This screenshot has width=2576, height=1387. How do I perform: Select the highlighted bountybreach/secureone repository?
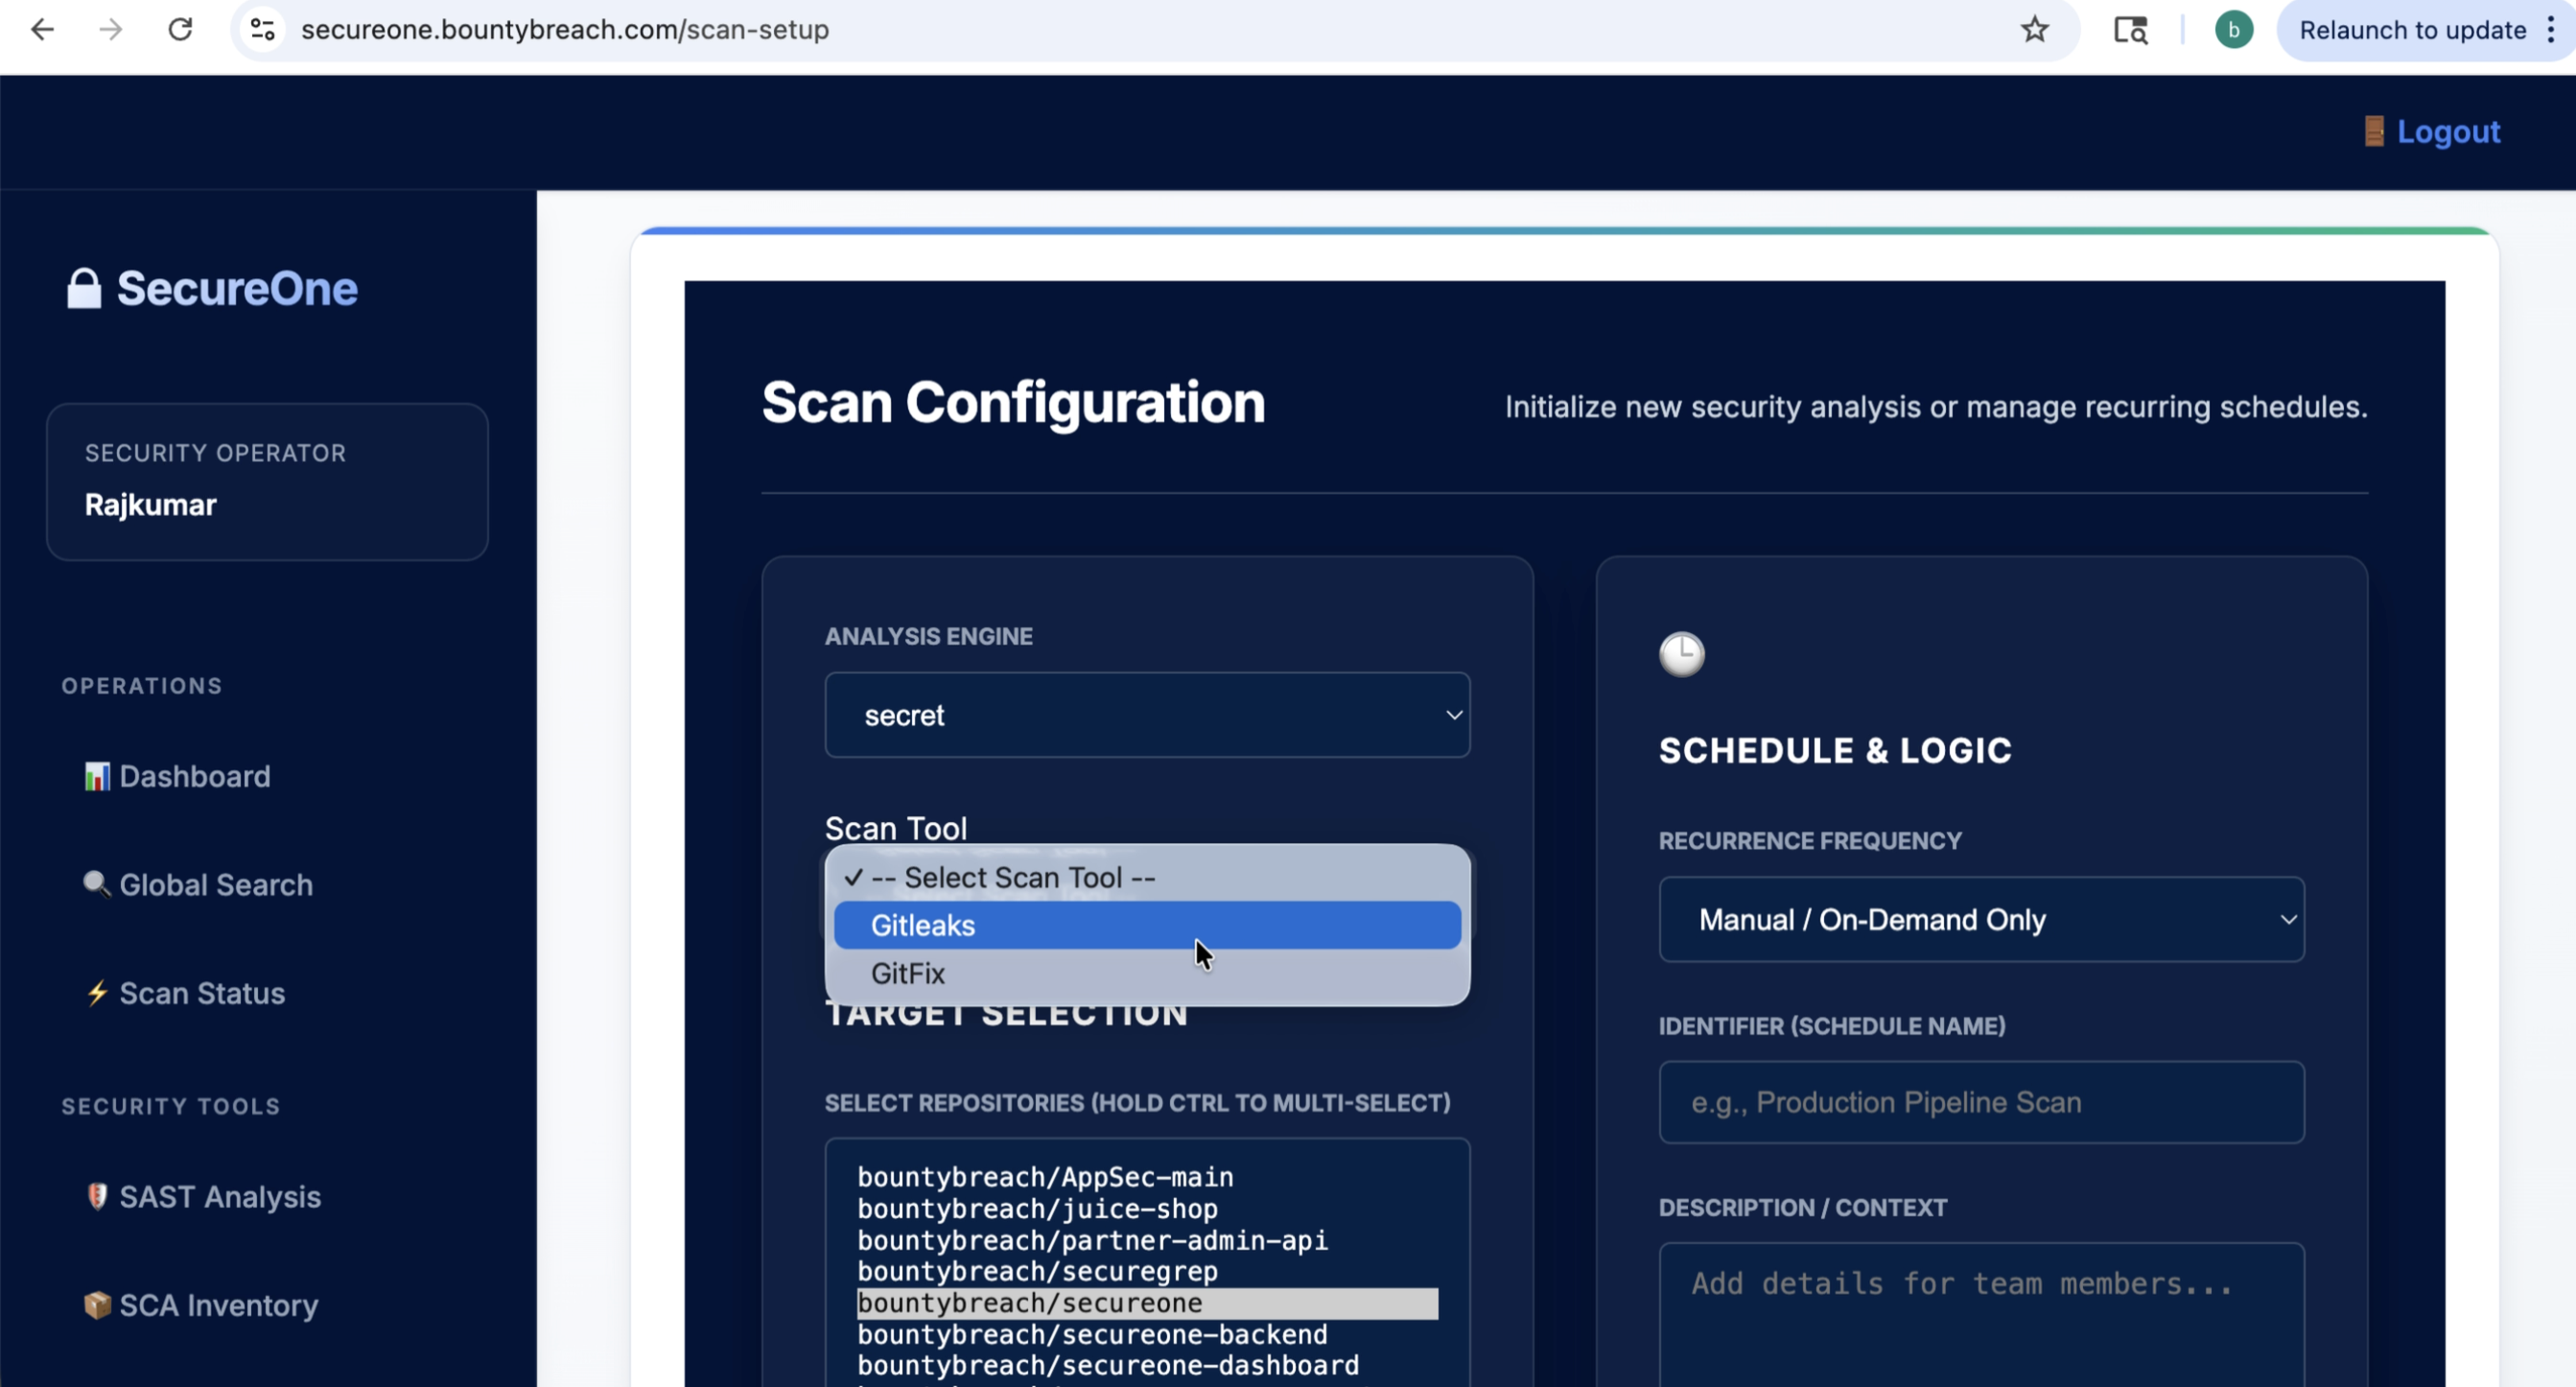[x=1147, y=1303]
